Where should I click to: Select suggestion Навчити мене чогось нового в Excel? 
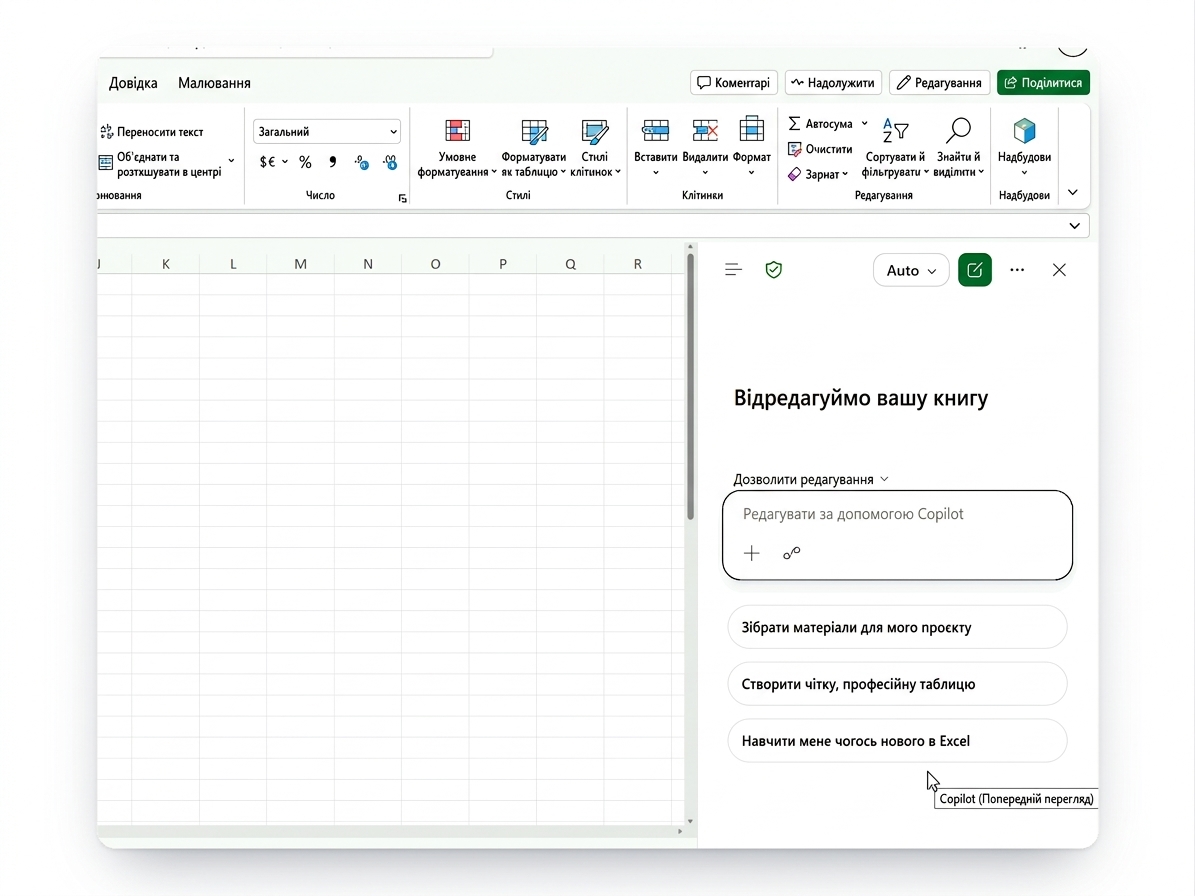pyautogui.click(x=898, y=741)
